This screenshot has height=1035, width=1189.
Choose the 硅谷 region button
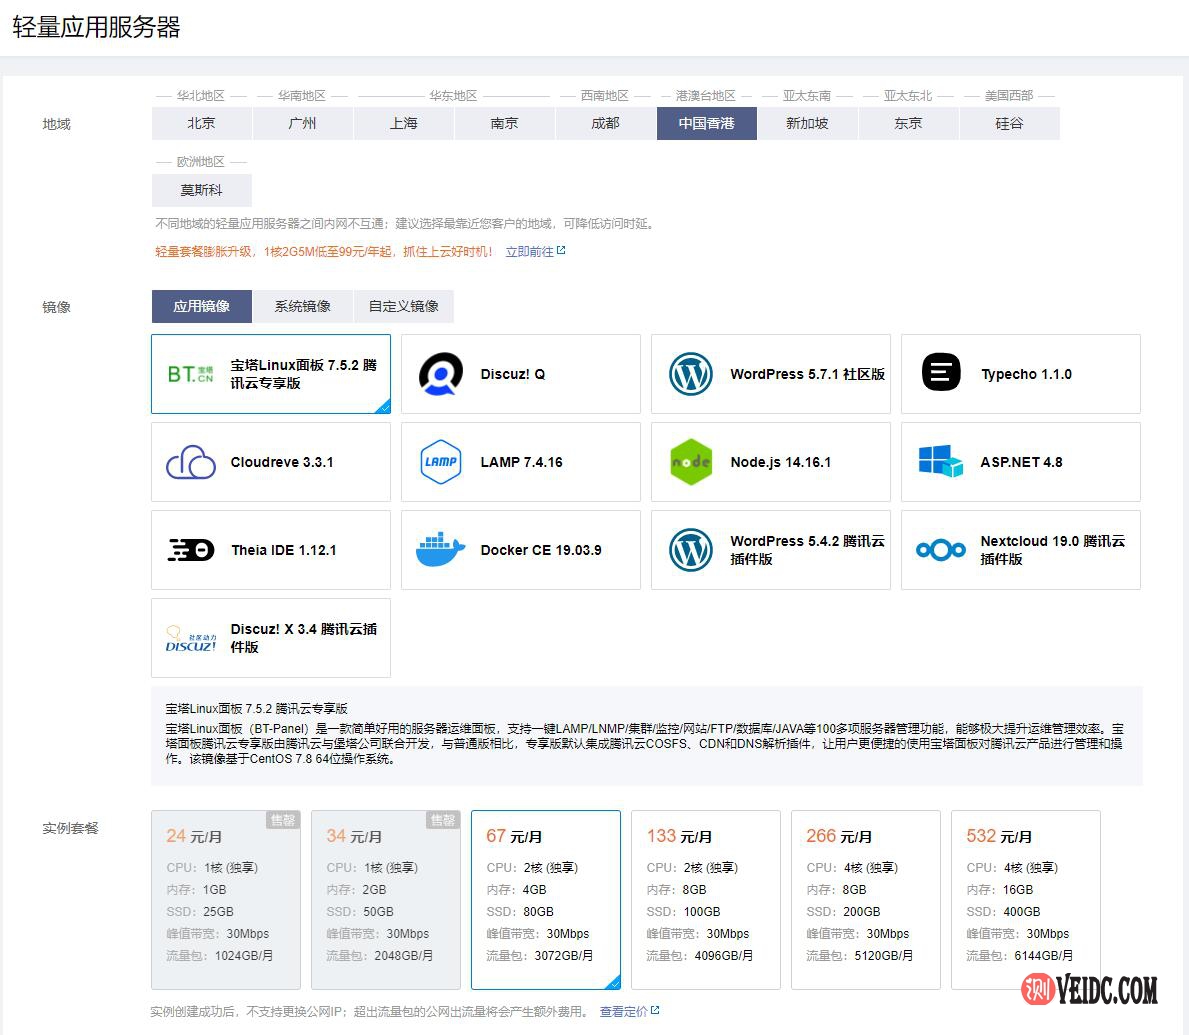1009,123
